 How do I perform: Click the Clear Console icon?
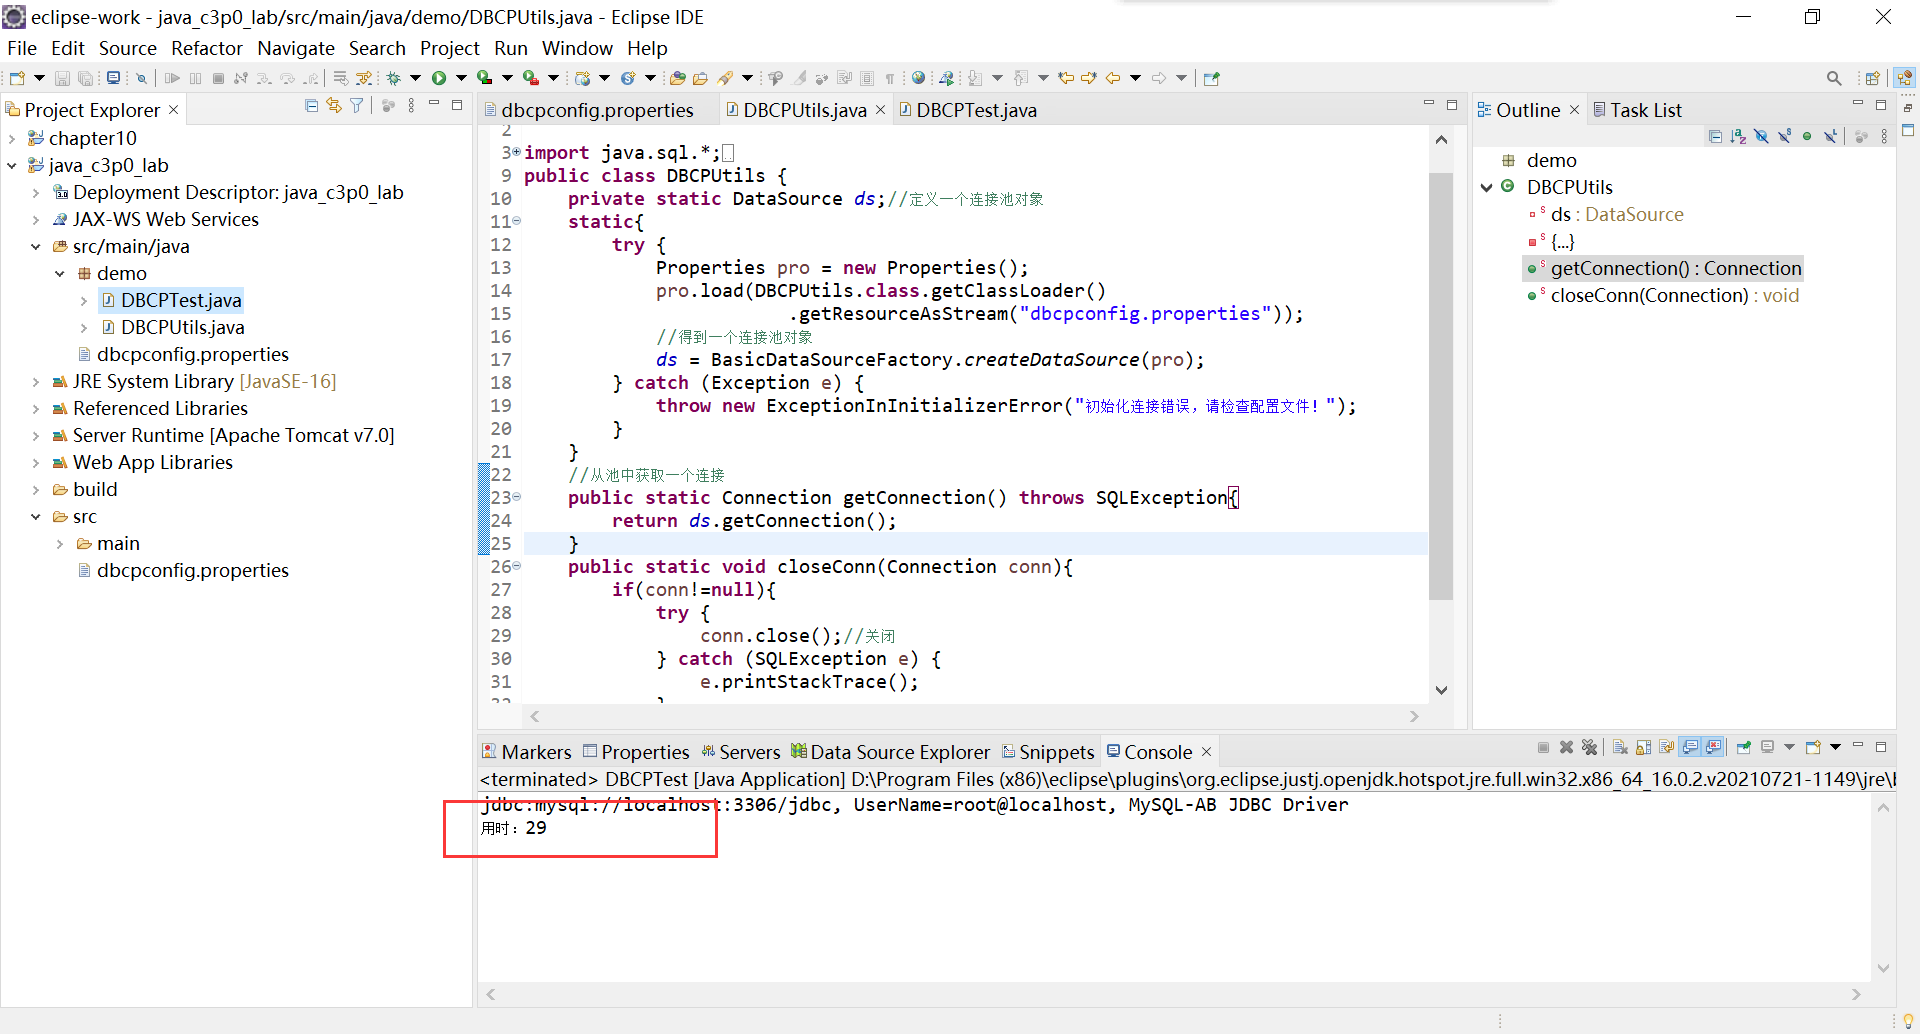(x=1621, y=748)
